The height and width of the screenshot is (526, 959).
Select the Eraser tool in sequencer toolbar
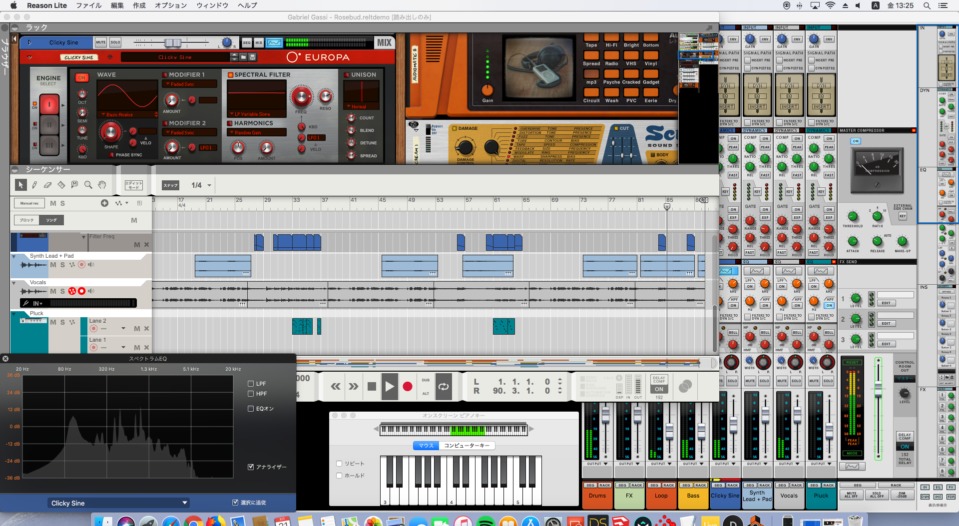pos(48,185)
